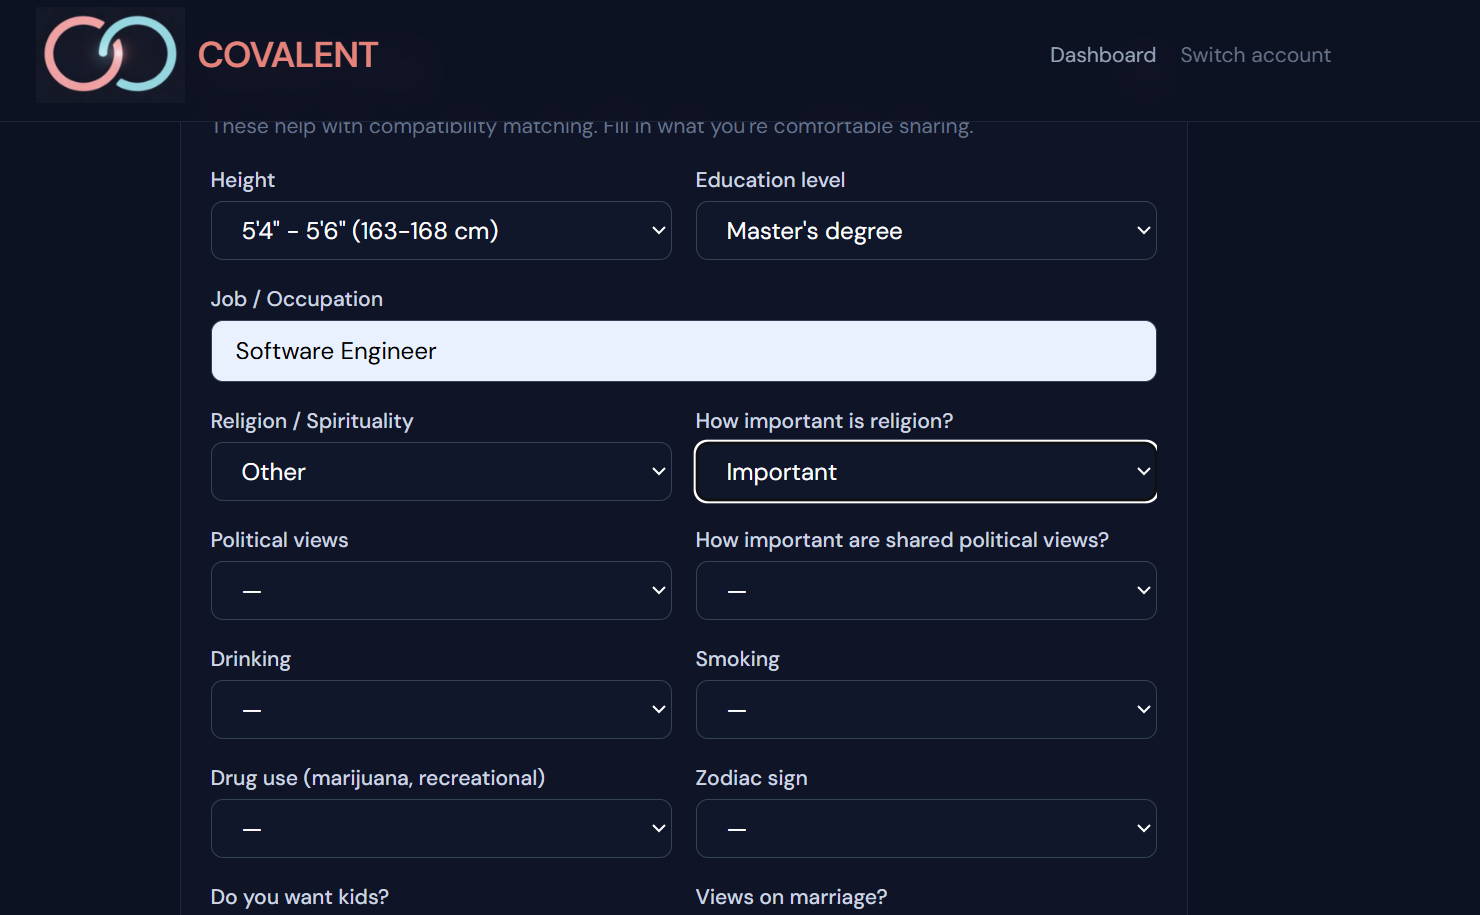The height and width of the screenshot is (915, 1480).
Task: Open the Height dropdown
Action: [440, 231]
